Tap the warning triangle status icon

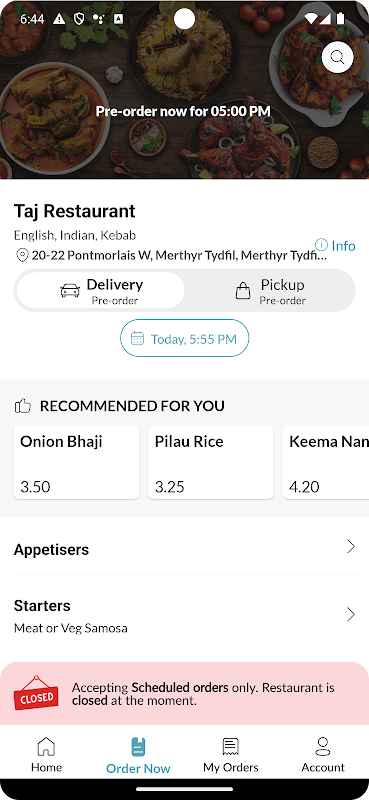point(59,19)
